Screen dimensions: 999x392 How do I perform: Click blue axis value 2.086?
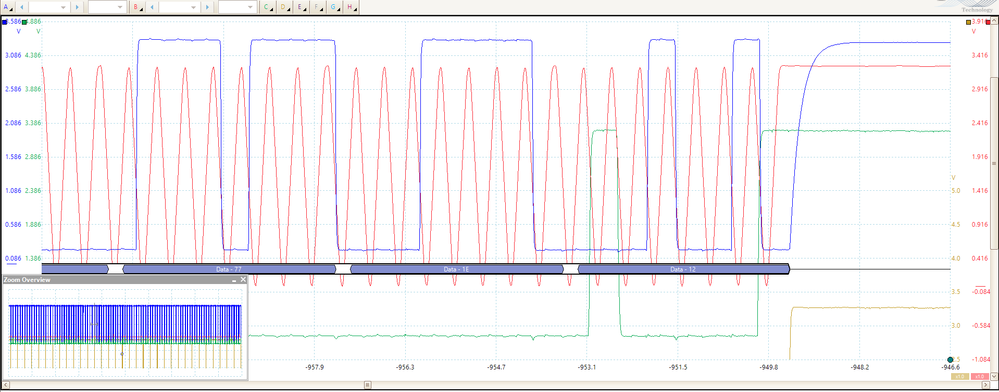click(x=13, y=123)
